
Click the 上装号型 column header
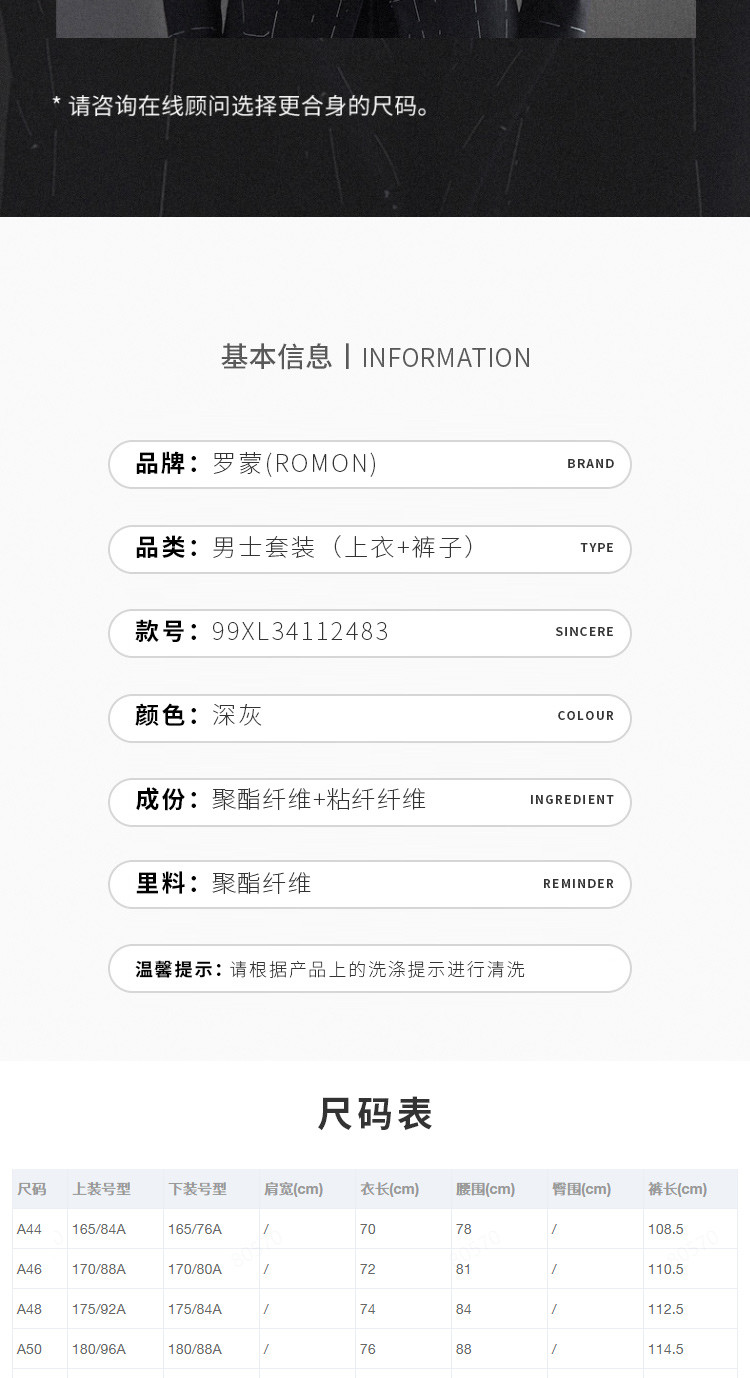101,1189
